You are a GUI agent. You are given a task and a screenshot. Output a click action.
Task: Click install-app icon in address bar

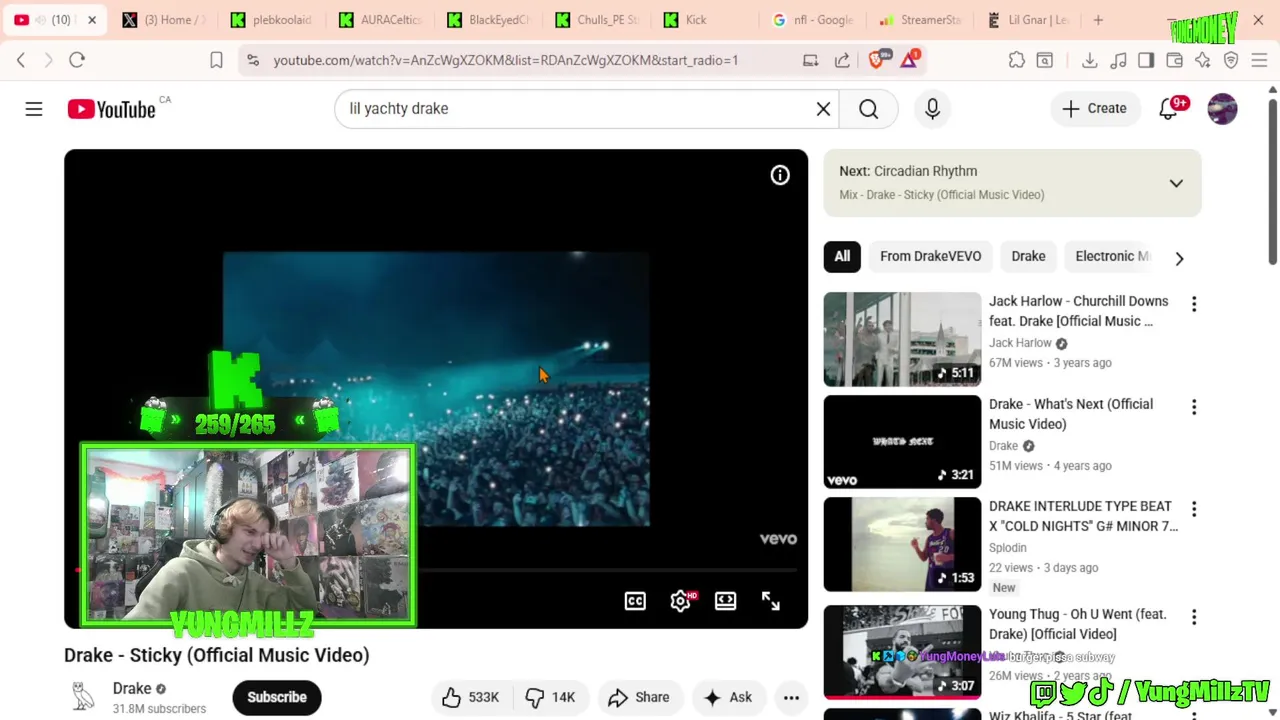810,60
